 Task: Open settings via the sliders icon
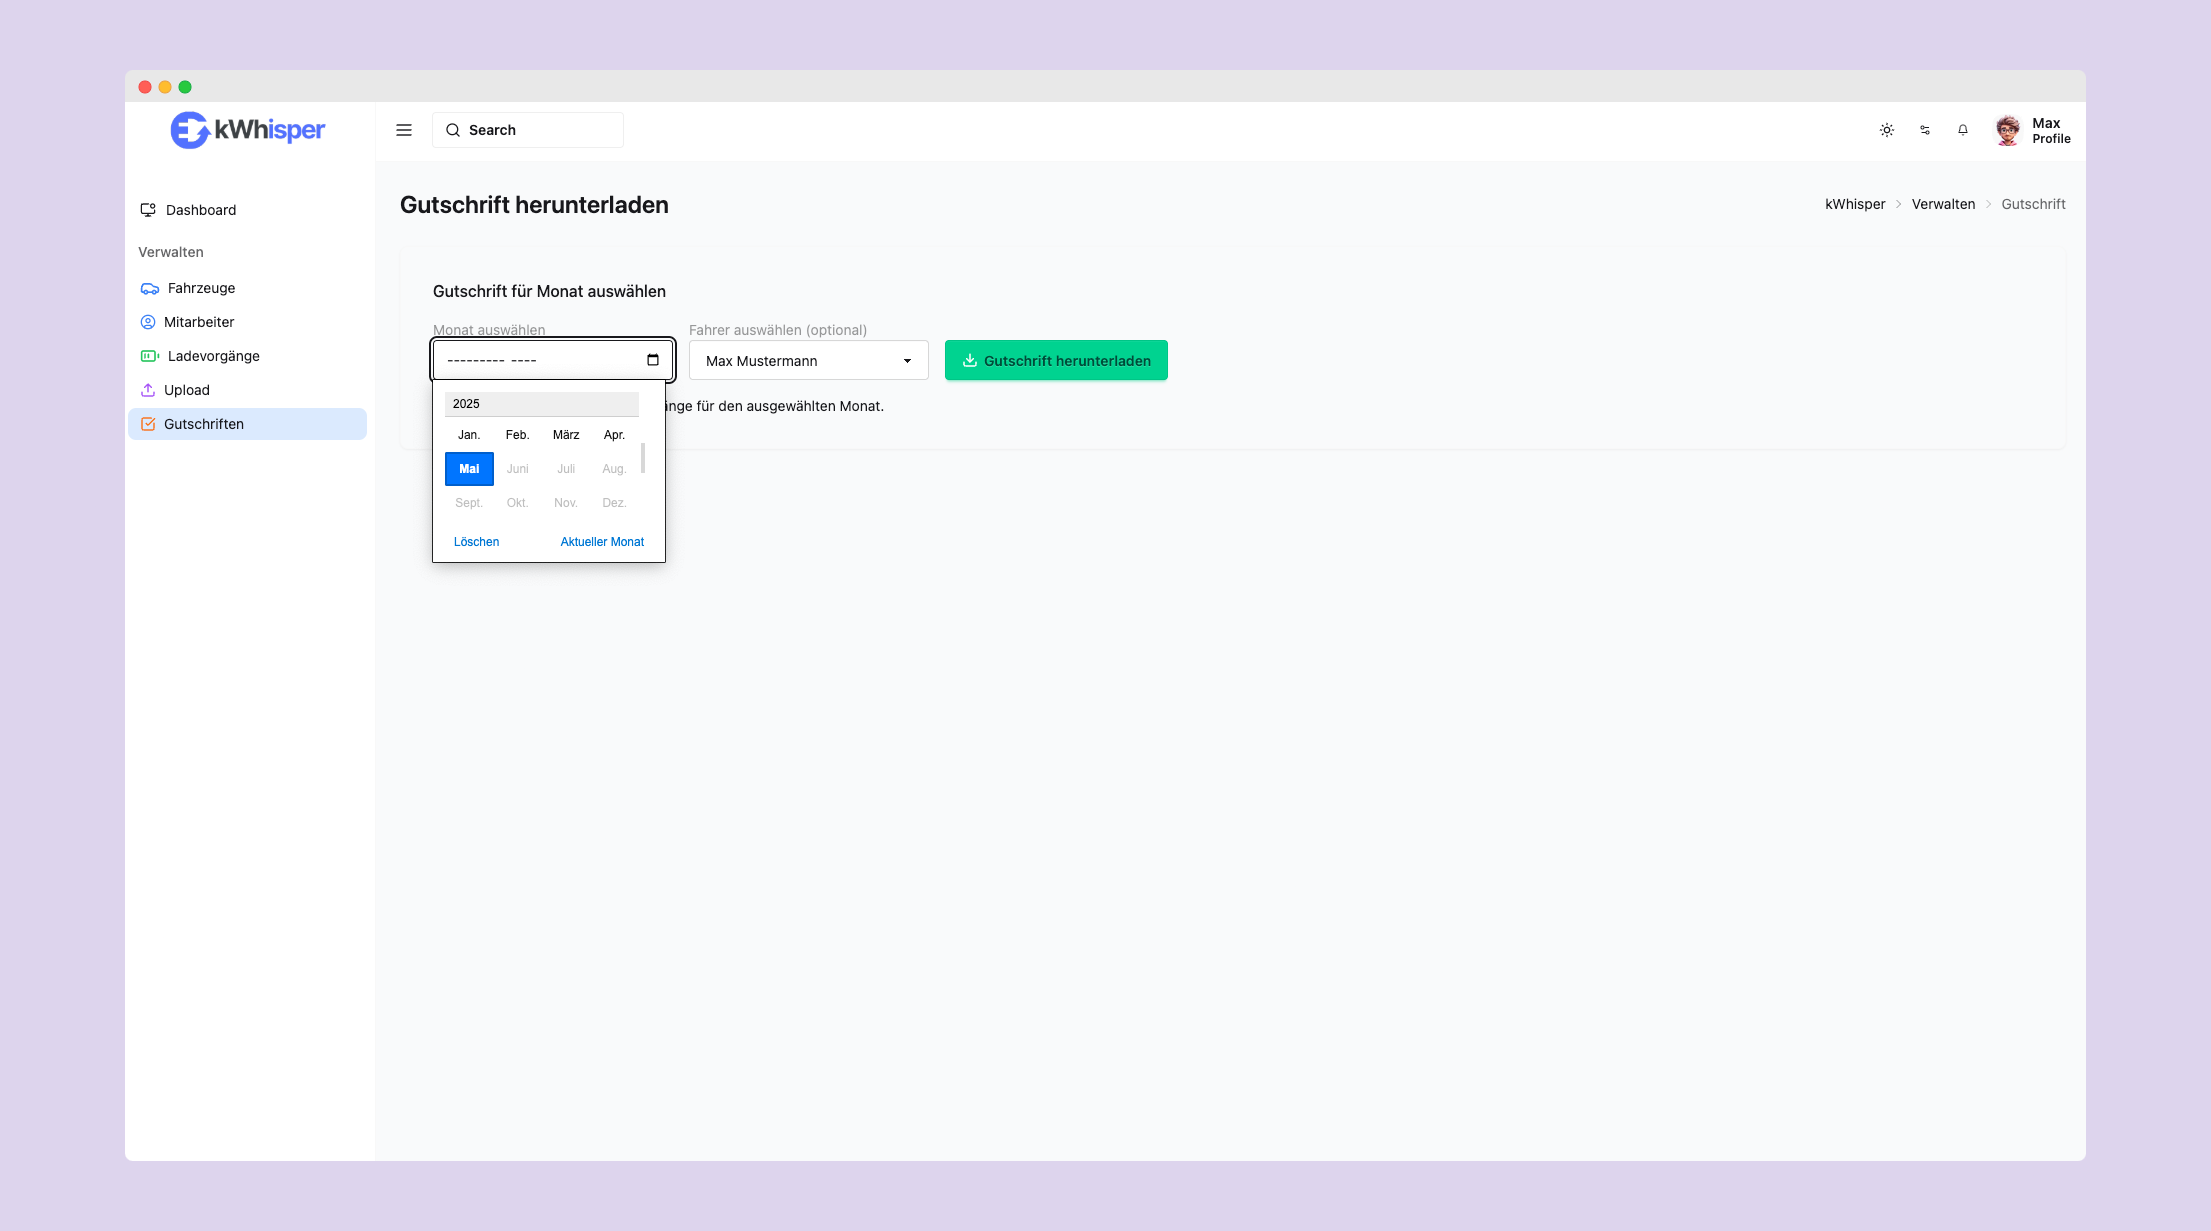coord(1925,130)
